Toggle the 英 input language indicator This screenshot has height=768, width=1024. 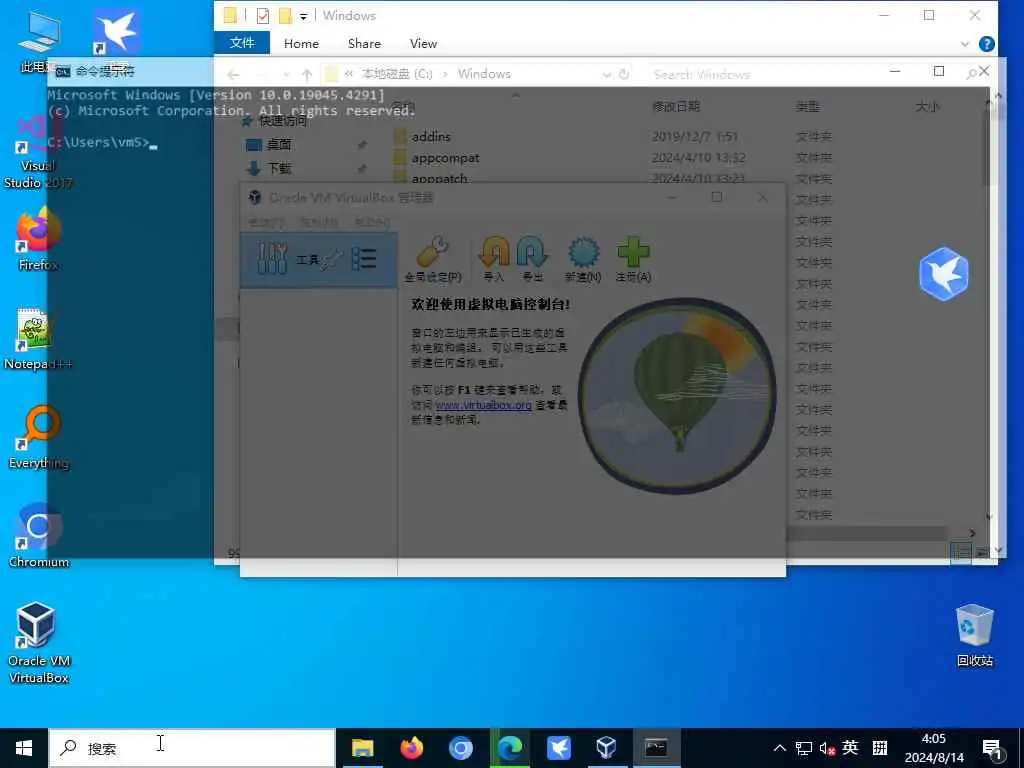point(850,747)
